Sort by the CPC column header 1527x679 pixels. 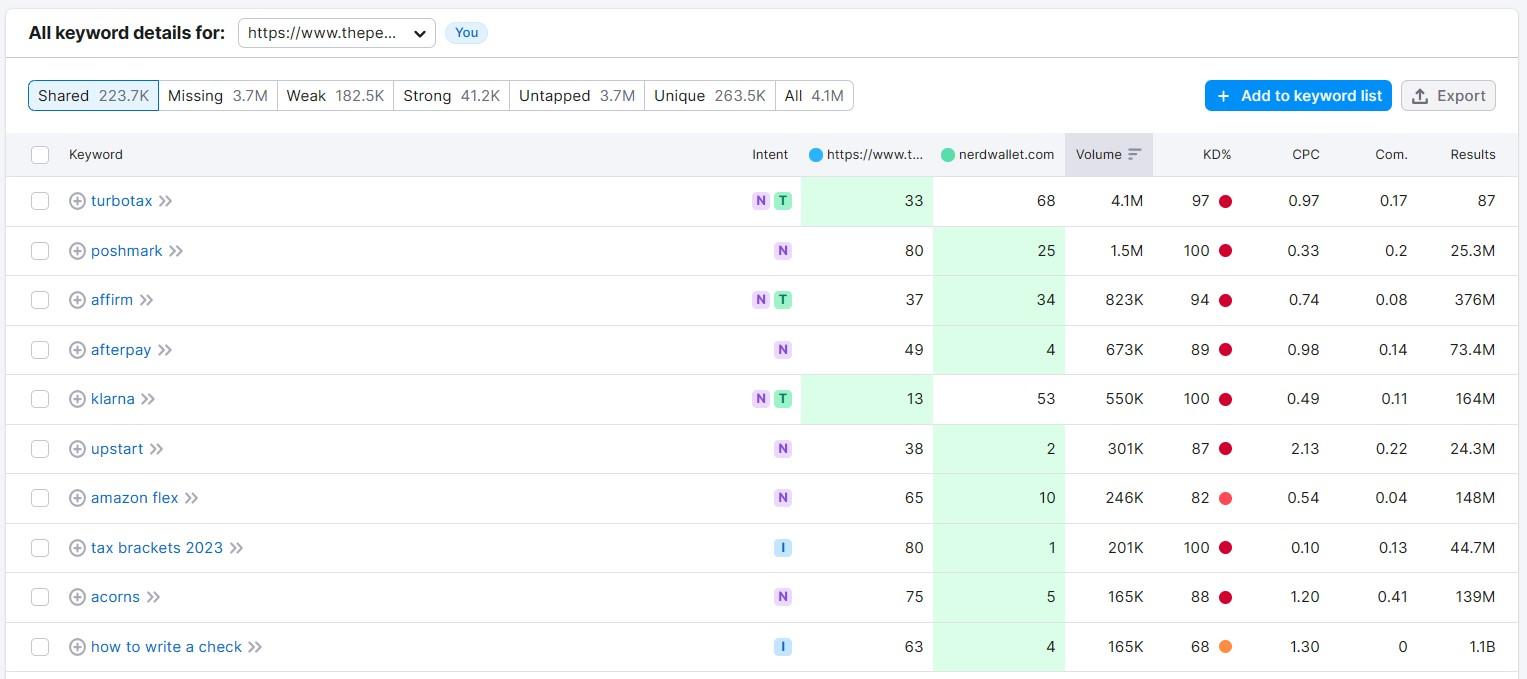tap(1306, 155)
